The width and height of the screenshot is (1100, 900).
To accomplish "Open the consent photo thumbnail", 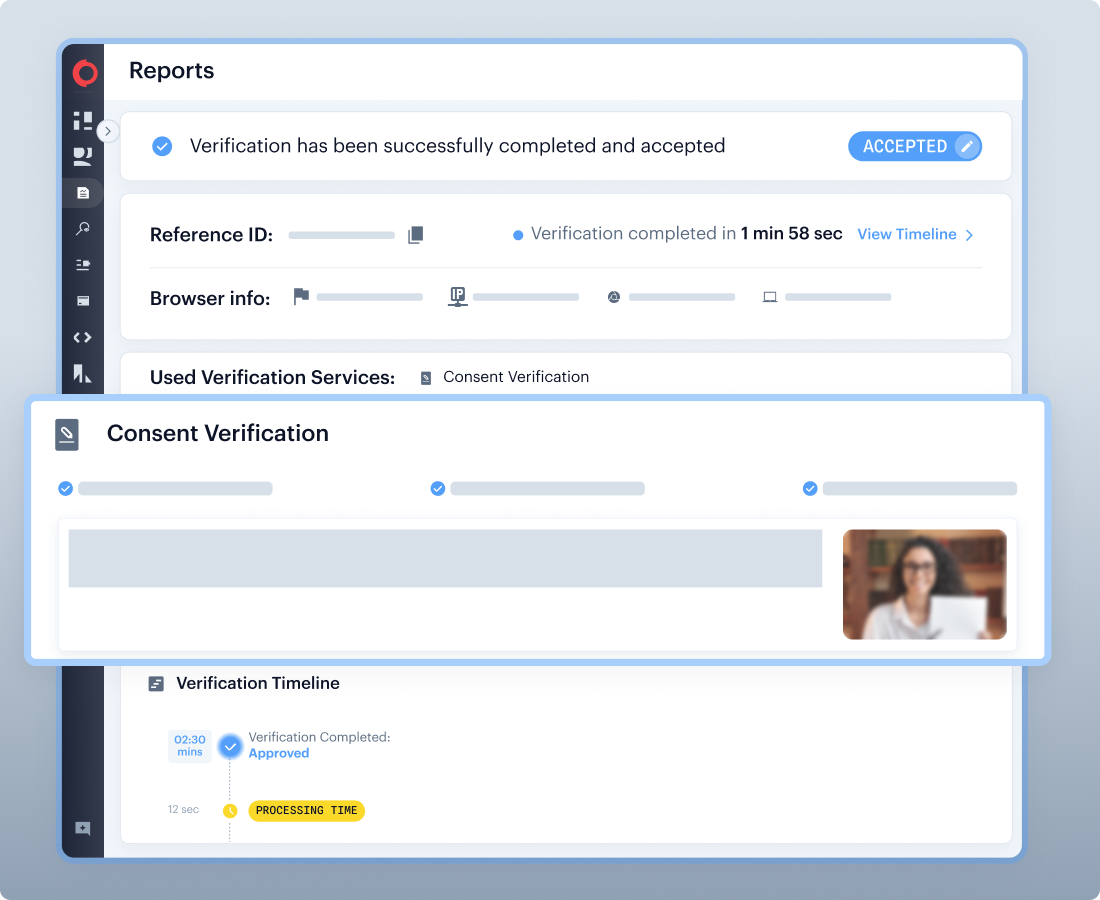I will [x=924, y=584].
